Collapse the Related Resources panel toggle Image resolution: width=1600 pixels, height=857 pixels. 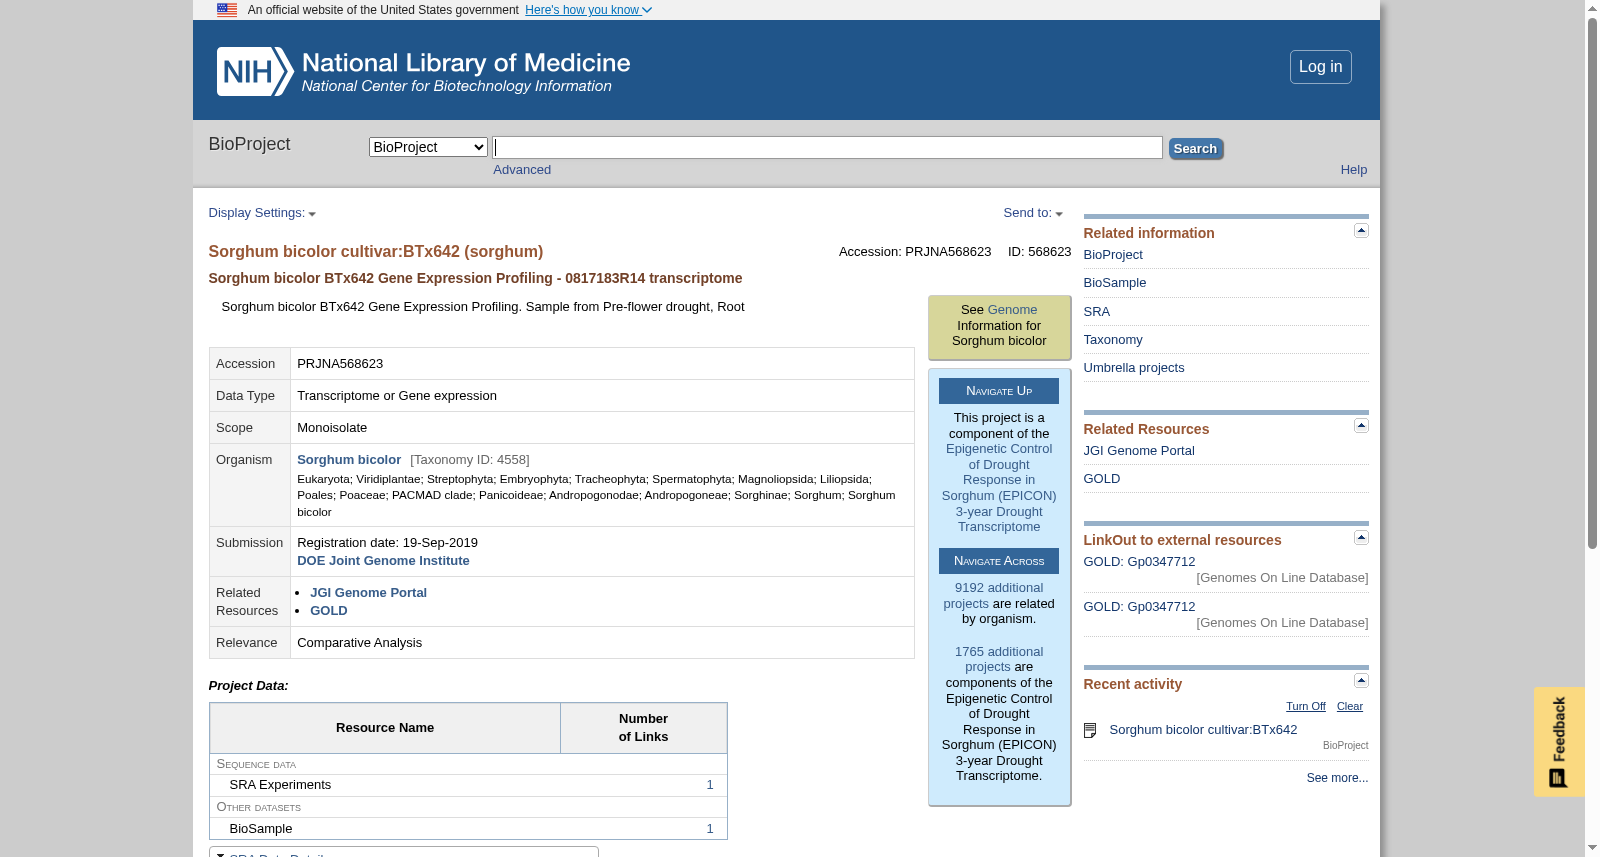[1361, 426]
